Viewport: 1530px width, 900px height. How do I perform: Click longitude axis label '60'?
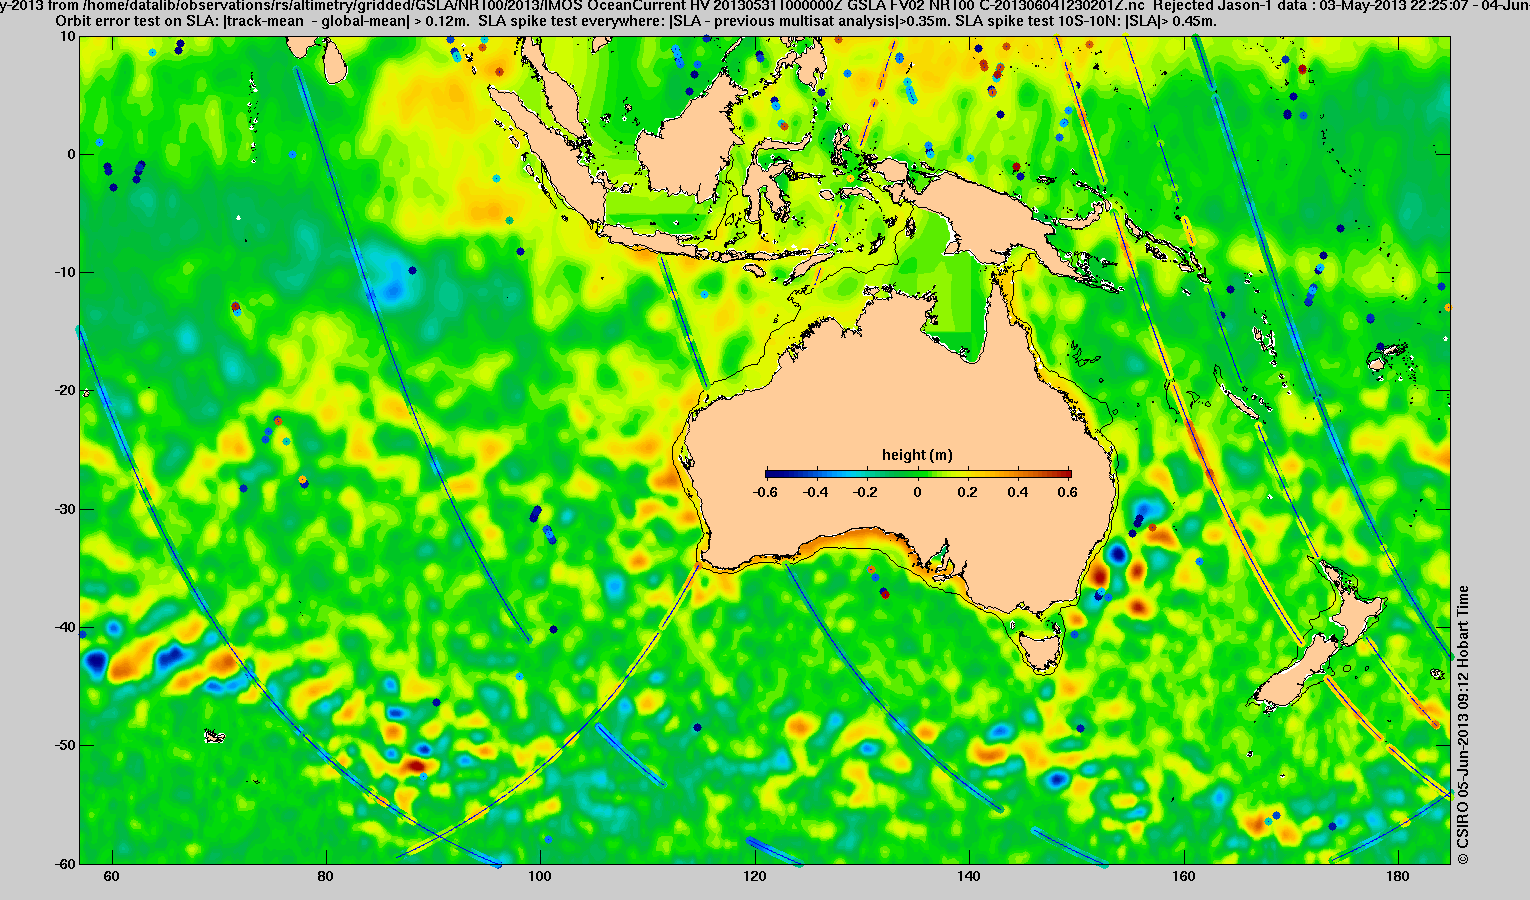pos(112,877)
